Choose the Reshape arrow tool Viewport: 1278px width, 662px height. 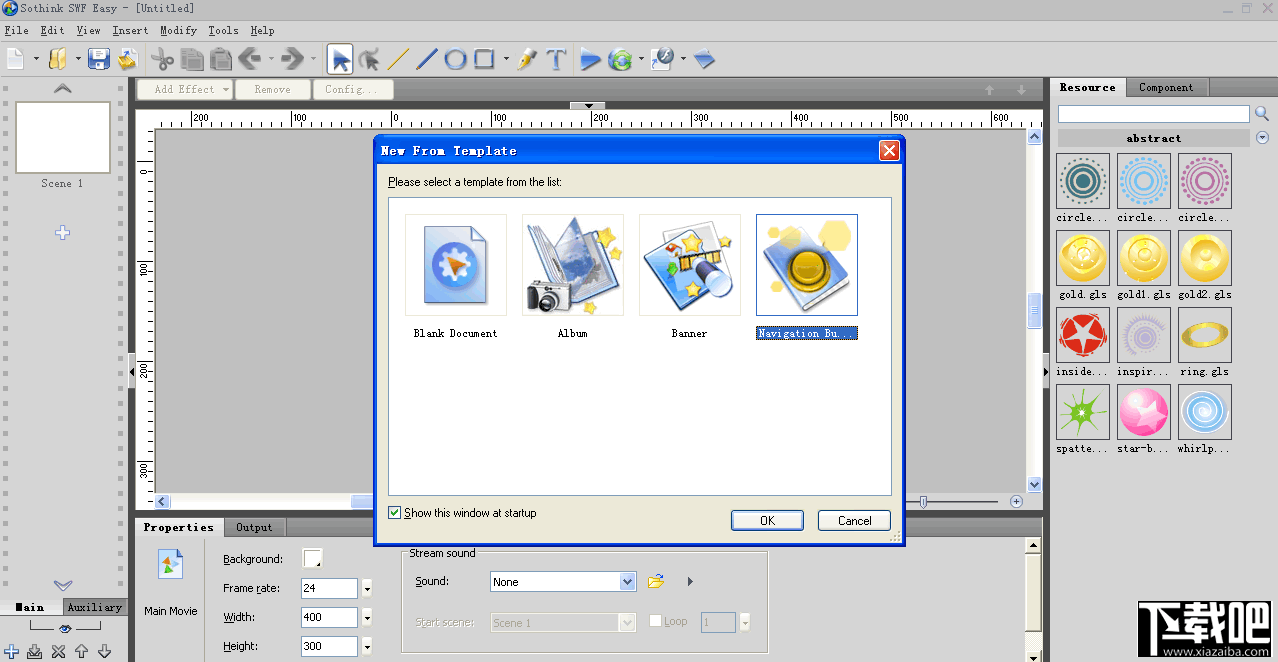coord(369,59)
